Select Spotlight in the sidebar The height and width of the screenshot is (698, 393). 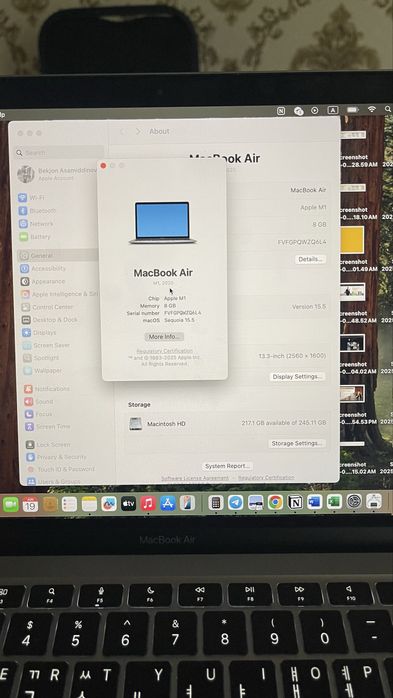click(x=41, y=358)
